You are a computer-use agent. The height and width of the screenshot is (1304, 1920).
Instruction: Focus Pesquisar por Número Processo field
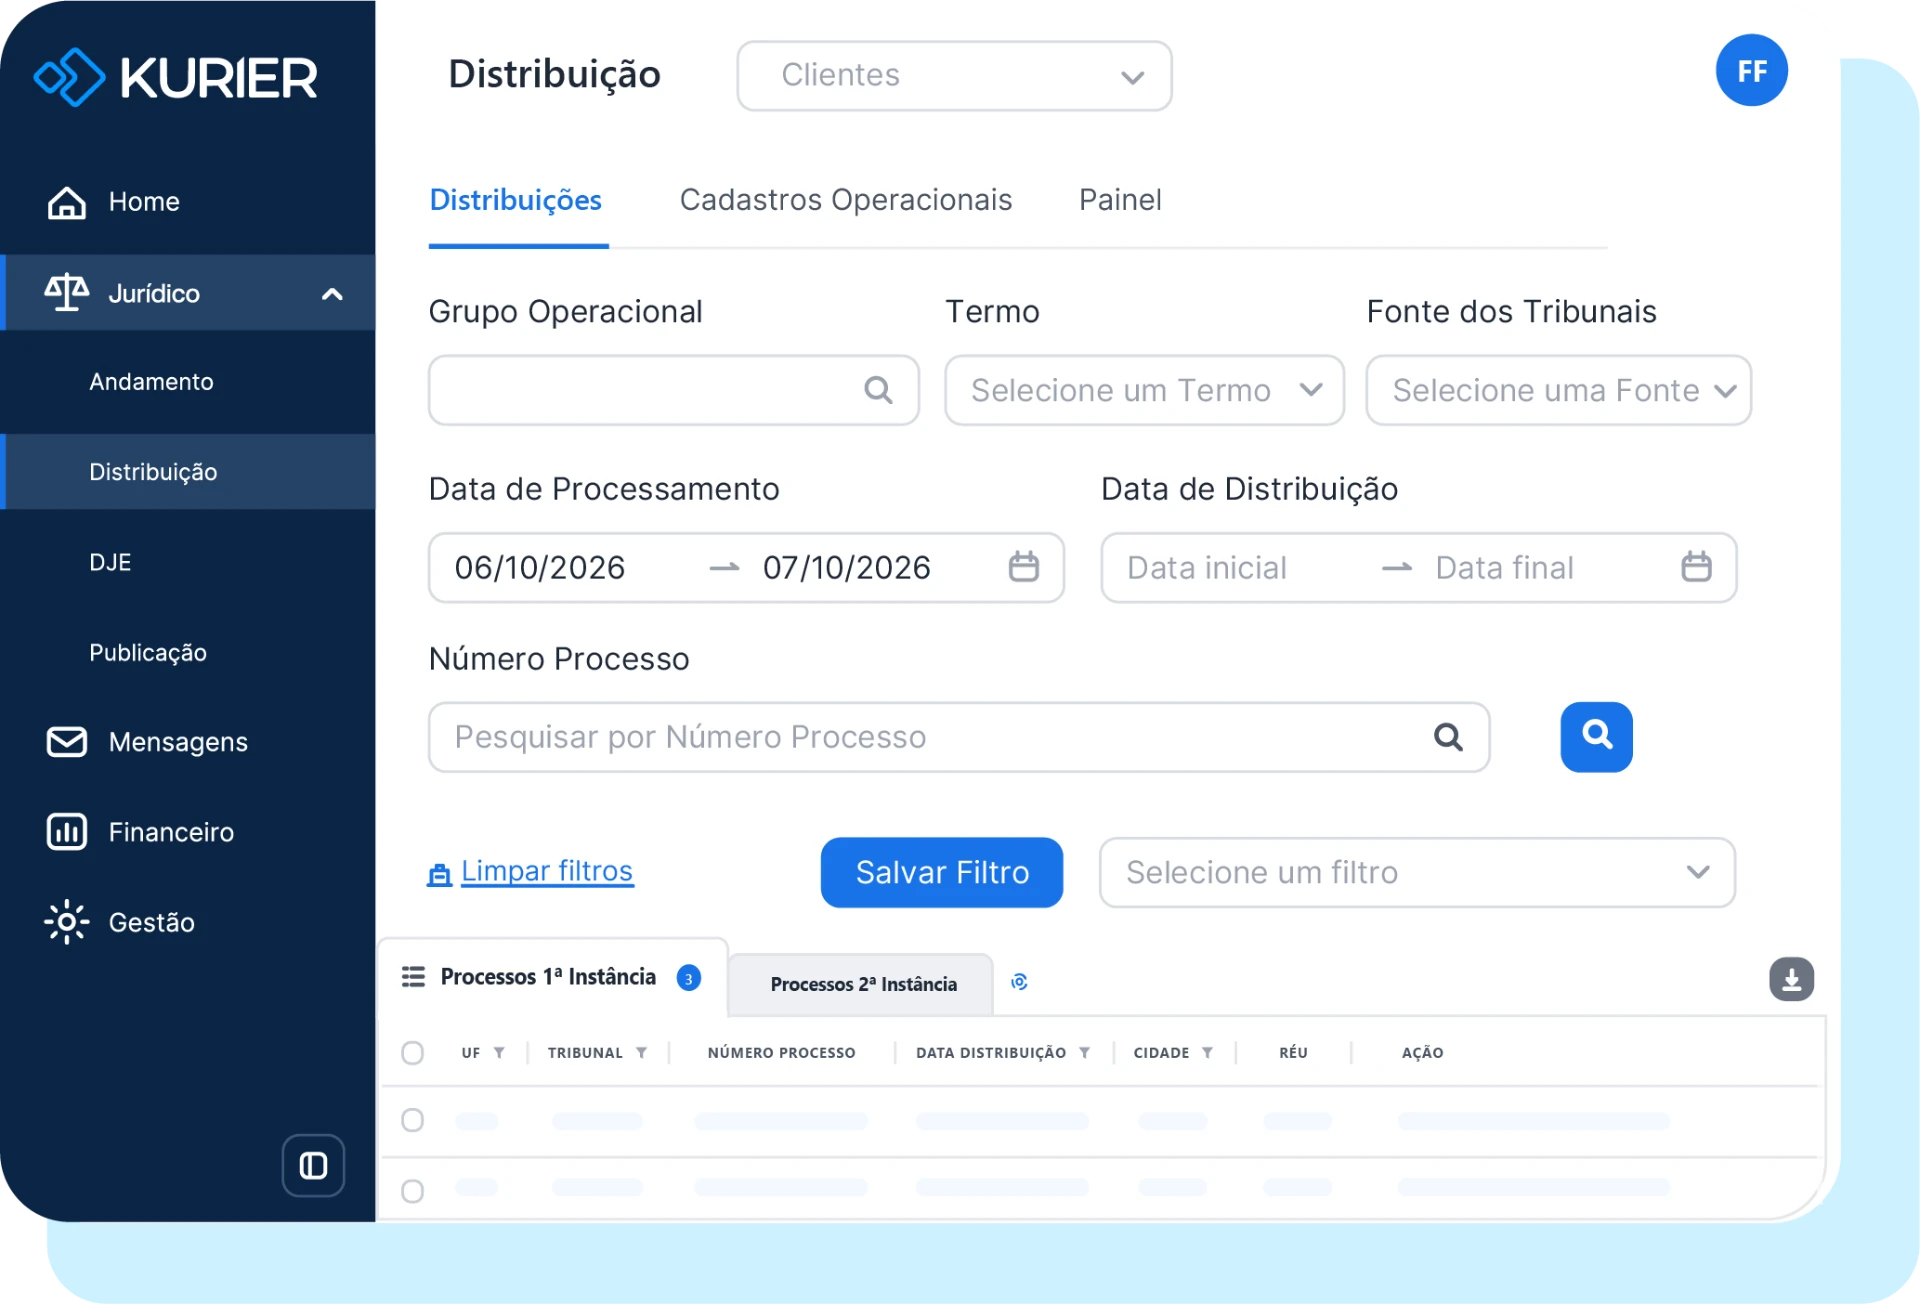959,737
